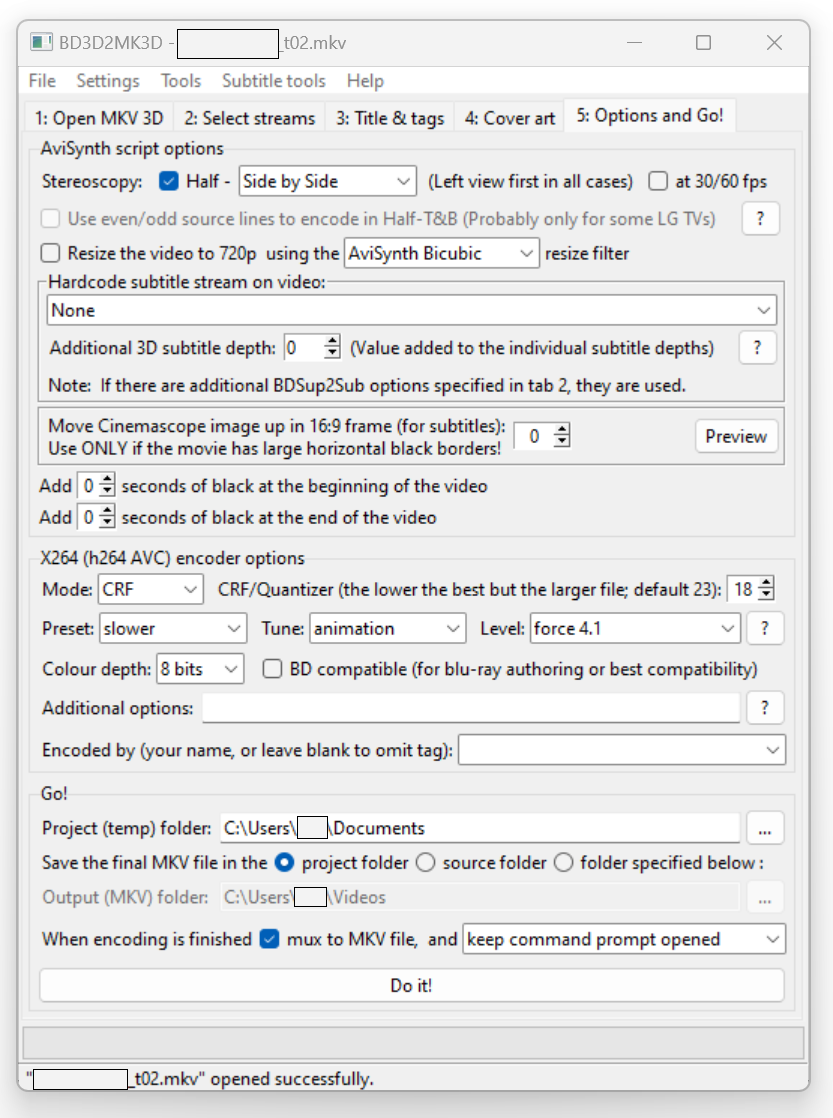
Task: Open help for the Level encoder setting
Action: click(764, 628)
